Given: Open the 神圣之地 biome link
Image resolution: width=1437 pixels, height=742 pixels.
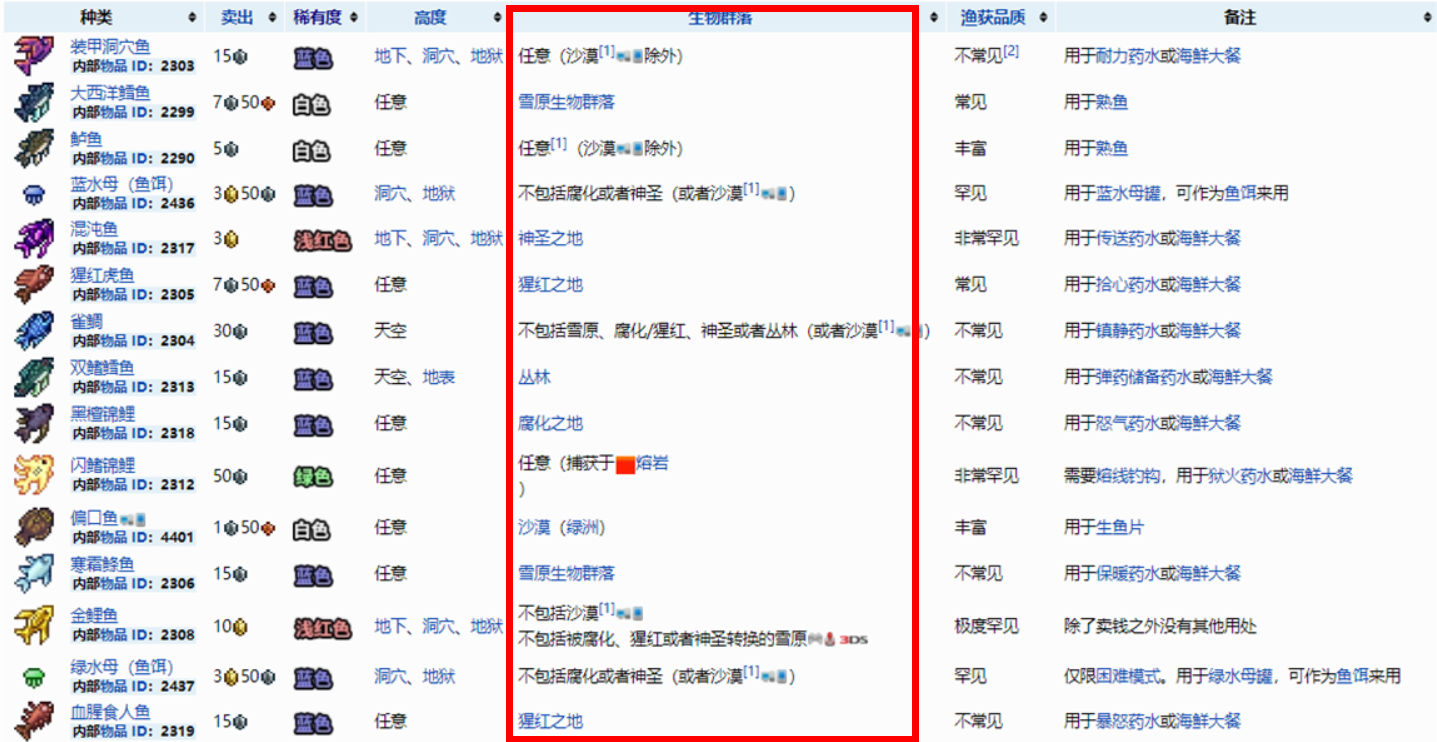Looking at the screenshot, I should (x=550, y=239).
